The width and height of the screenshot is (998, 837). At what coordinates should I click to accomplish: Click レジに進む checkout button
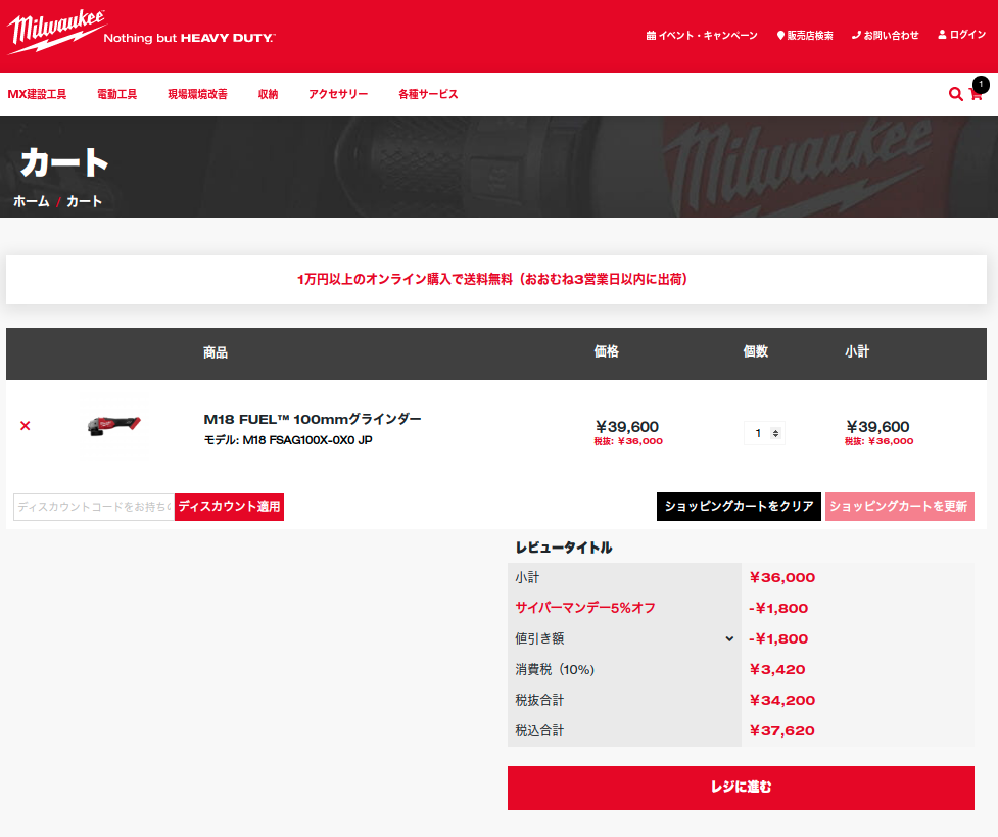click(x=741, y=787)
